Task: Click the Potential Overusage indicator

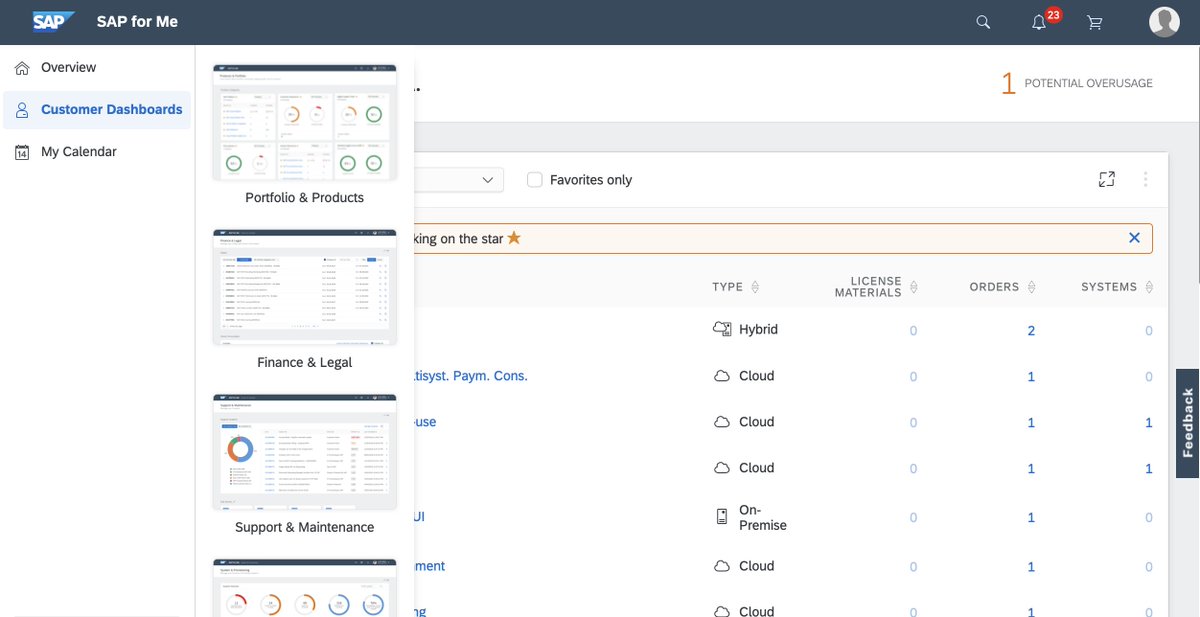Action: point(1077,83)
